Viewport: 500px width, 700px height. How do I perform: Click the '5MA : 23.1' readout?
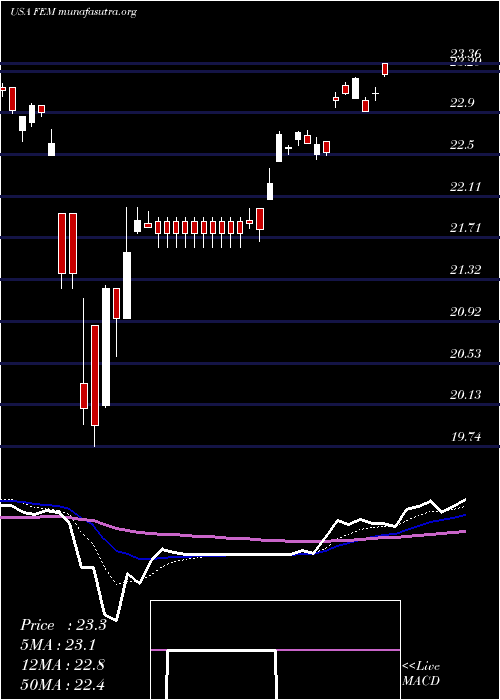pos(58,645)
